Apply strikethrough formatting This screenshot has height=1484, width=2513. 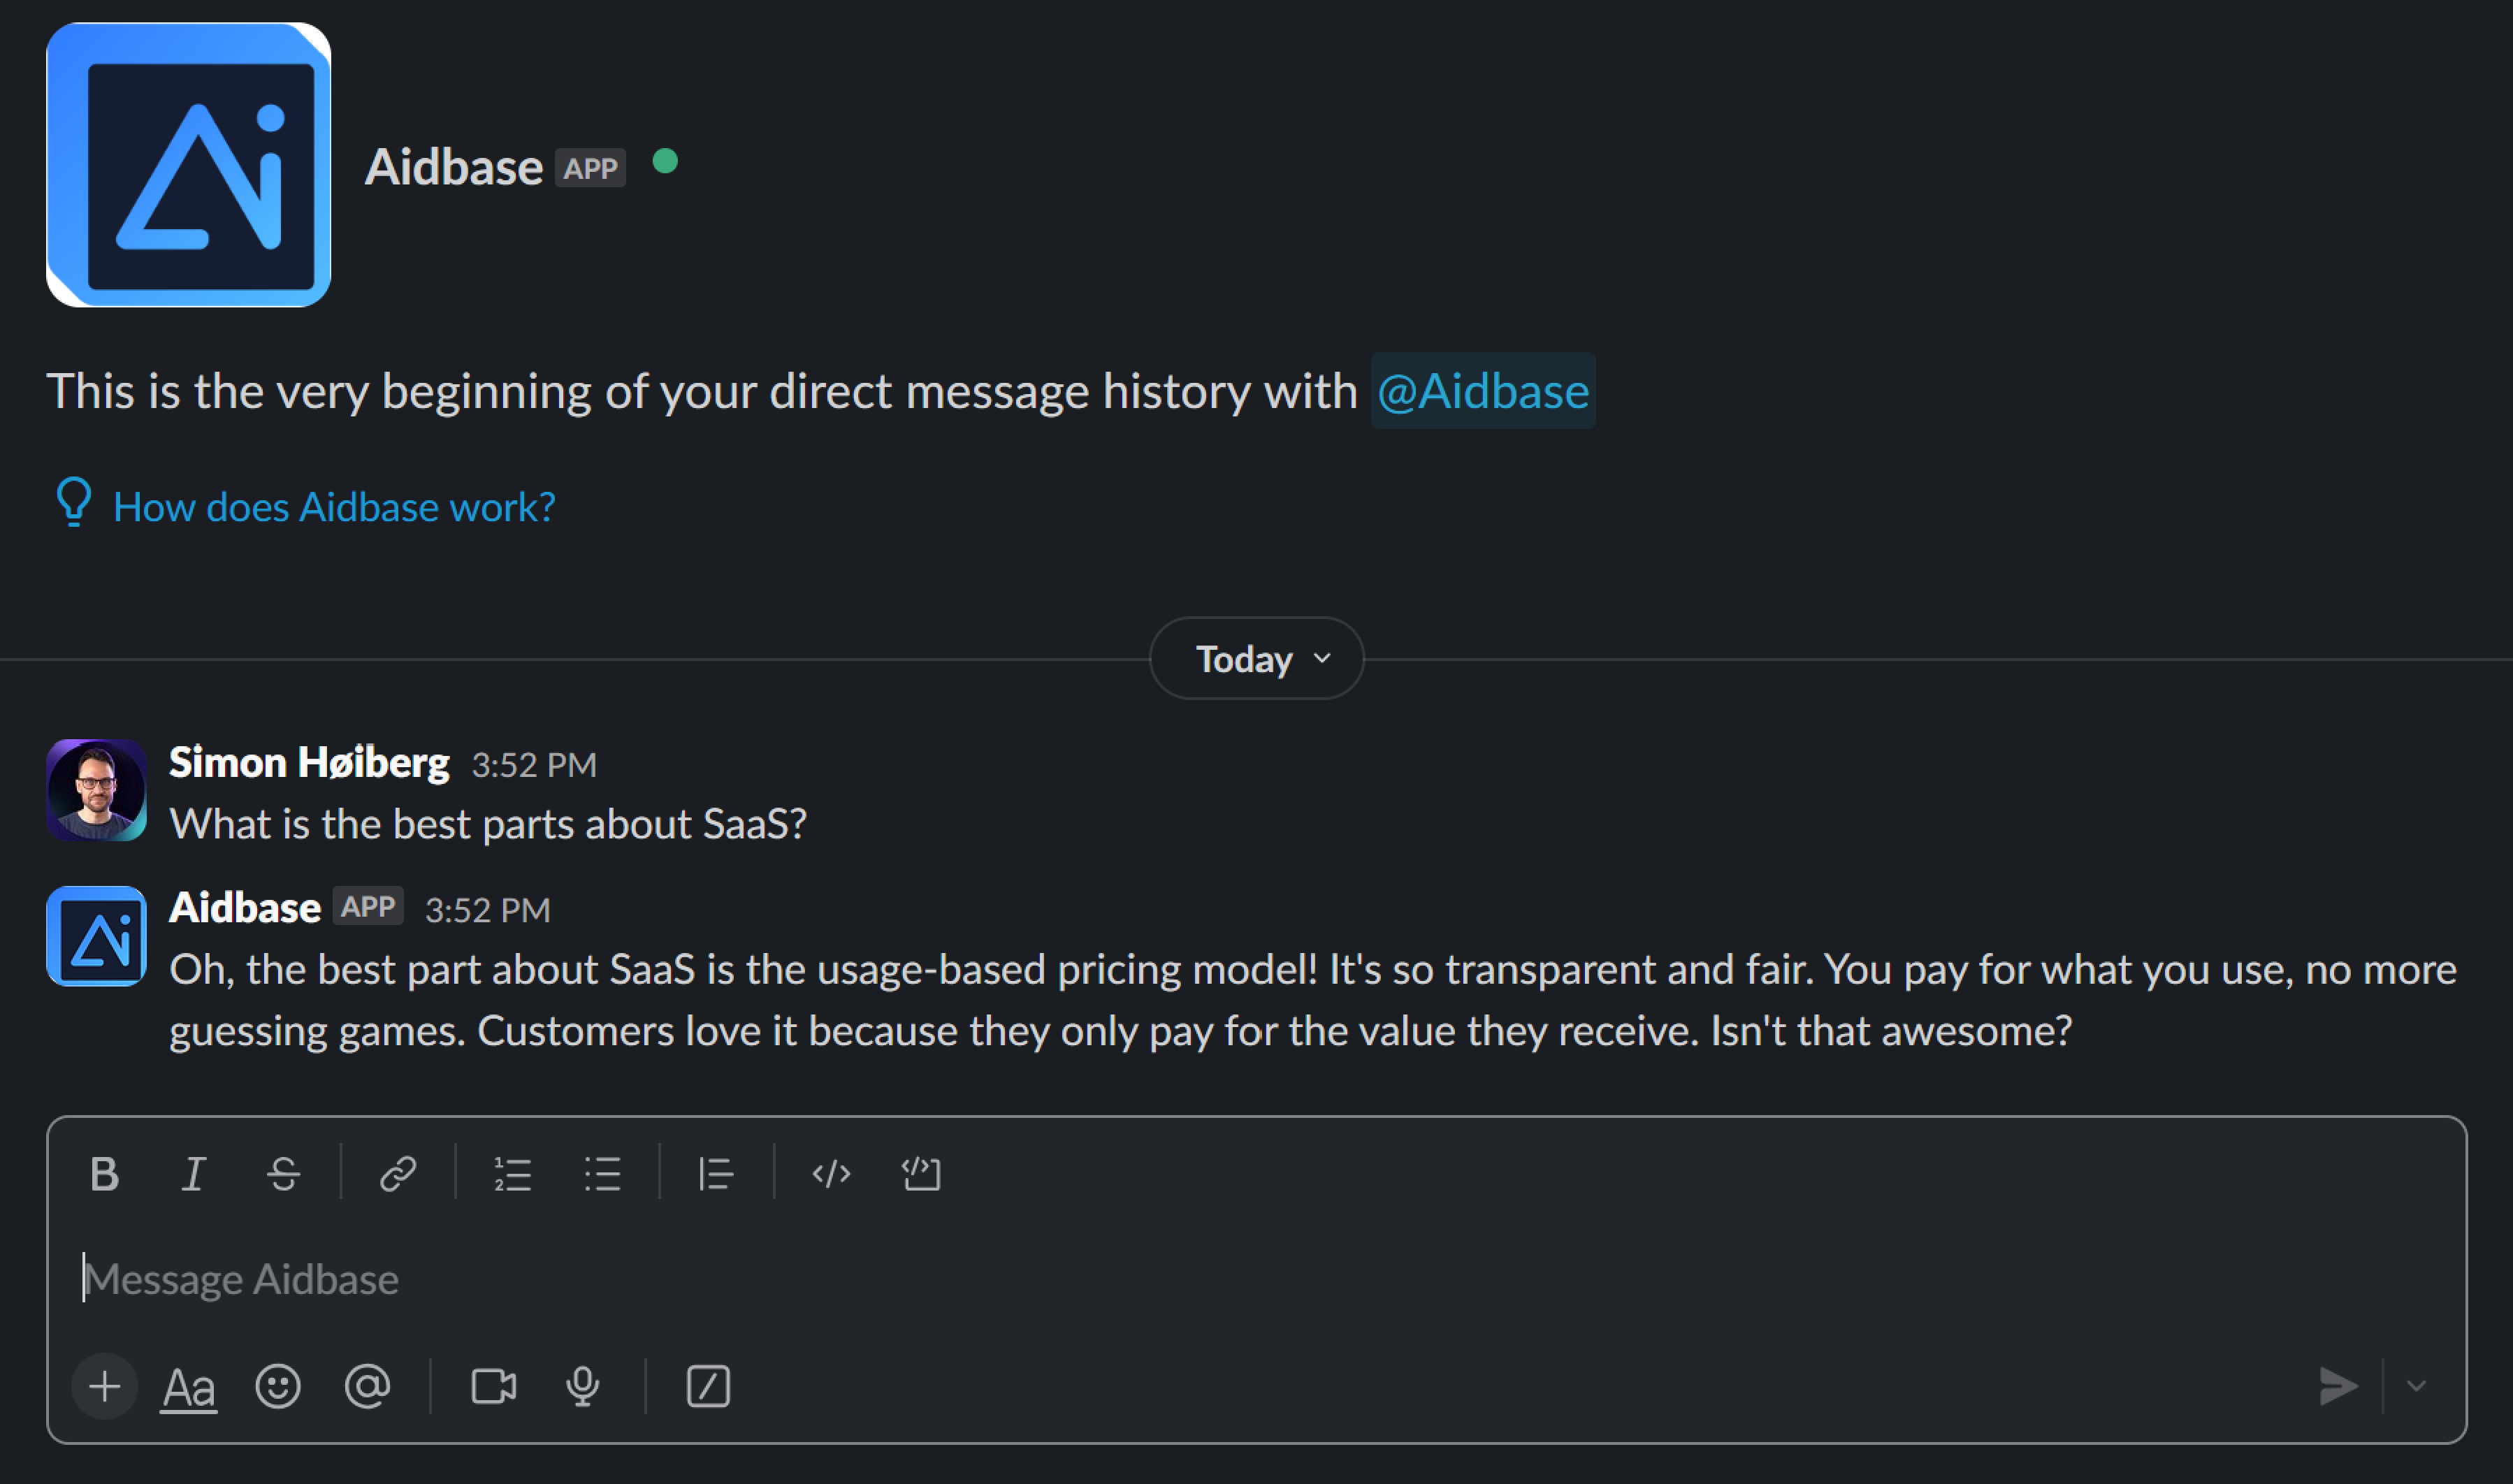(x=284, y=1174)
